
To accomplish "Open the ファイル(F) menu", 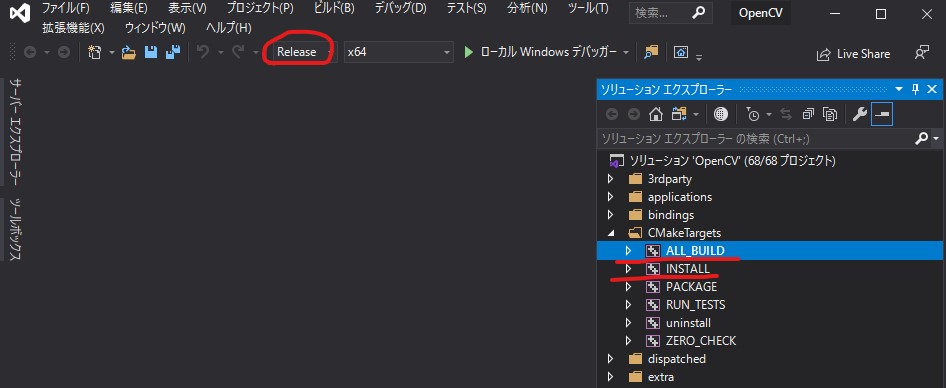I will pos(65,9).
